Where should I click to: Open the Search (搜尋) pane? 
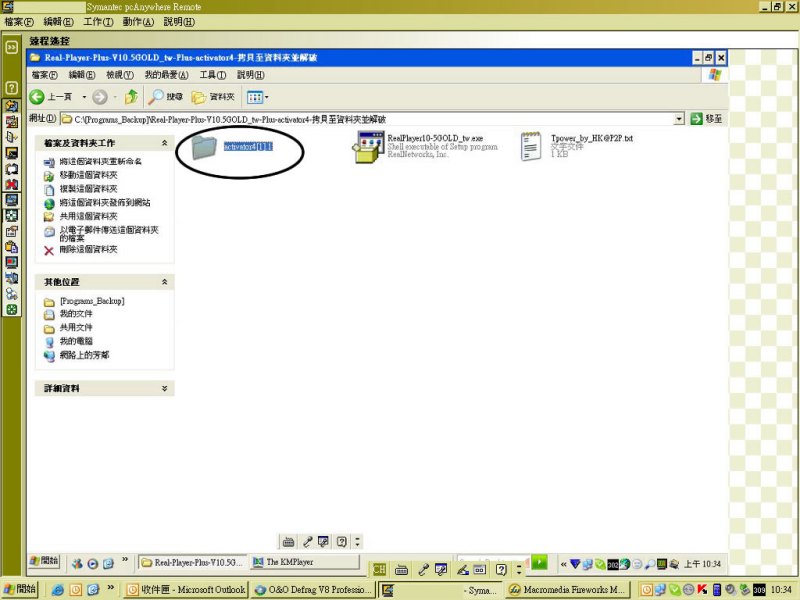pyautogui.click(x=166, y=96)
